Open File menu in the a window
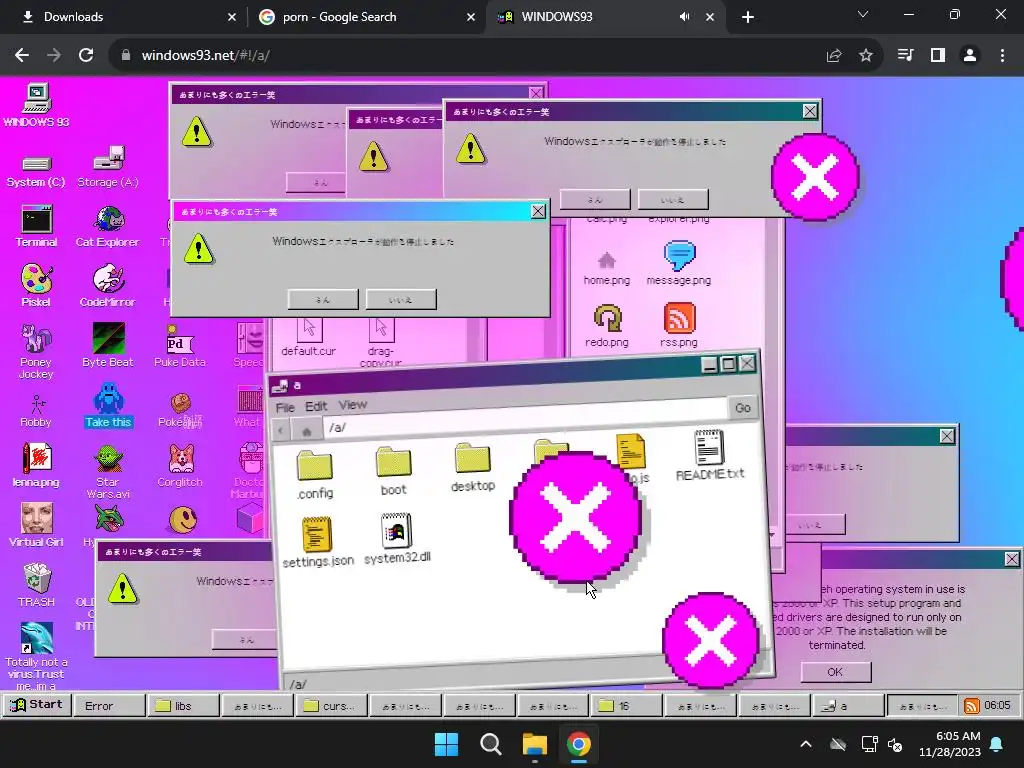This screenshot has width=1024, height=768. (x=285, y=407)
